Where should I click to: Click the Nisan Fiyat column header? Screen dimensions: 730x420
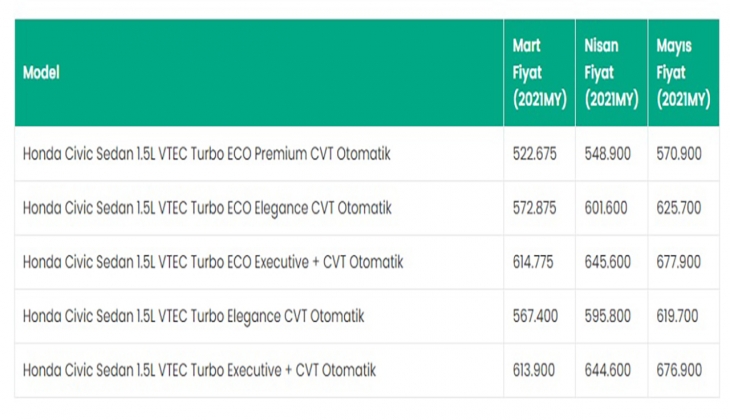pyautogui.click(x=611, y=73)
